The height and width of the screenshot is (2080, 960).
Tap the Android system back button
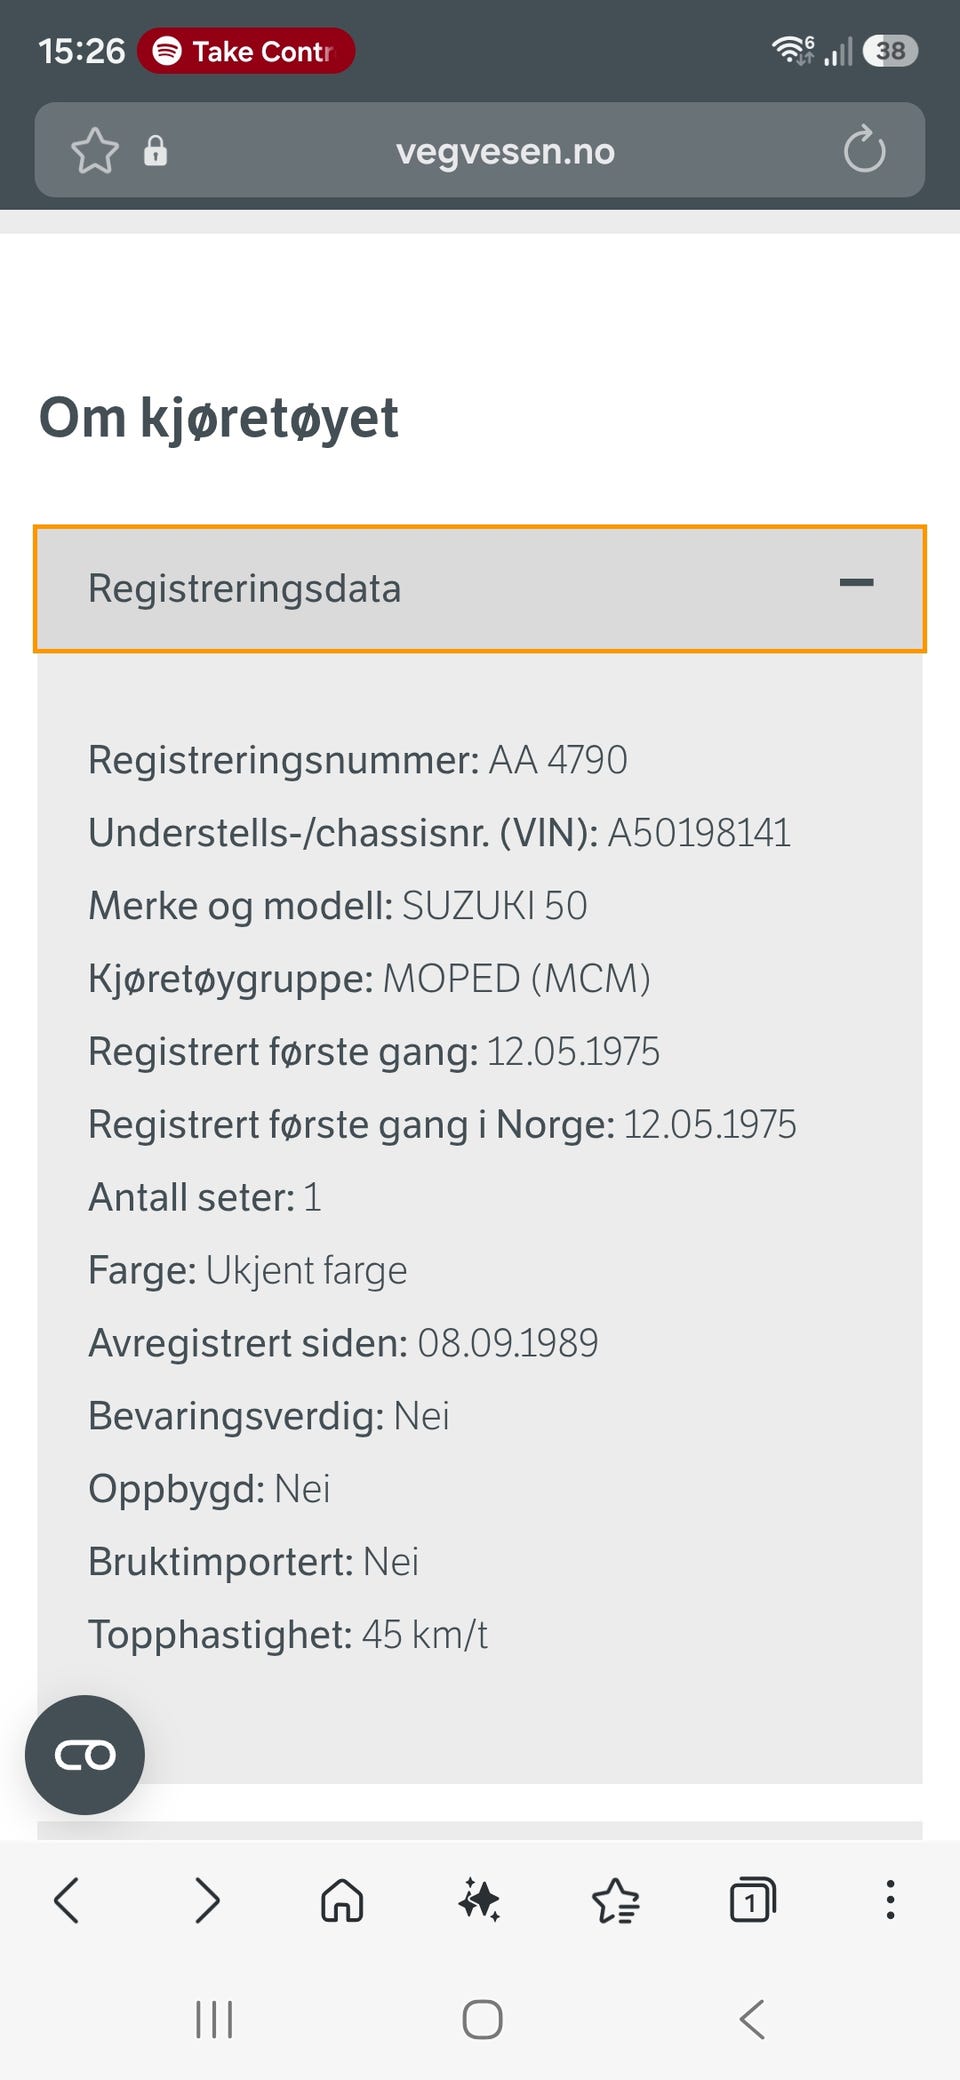point(752,2019)
